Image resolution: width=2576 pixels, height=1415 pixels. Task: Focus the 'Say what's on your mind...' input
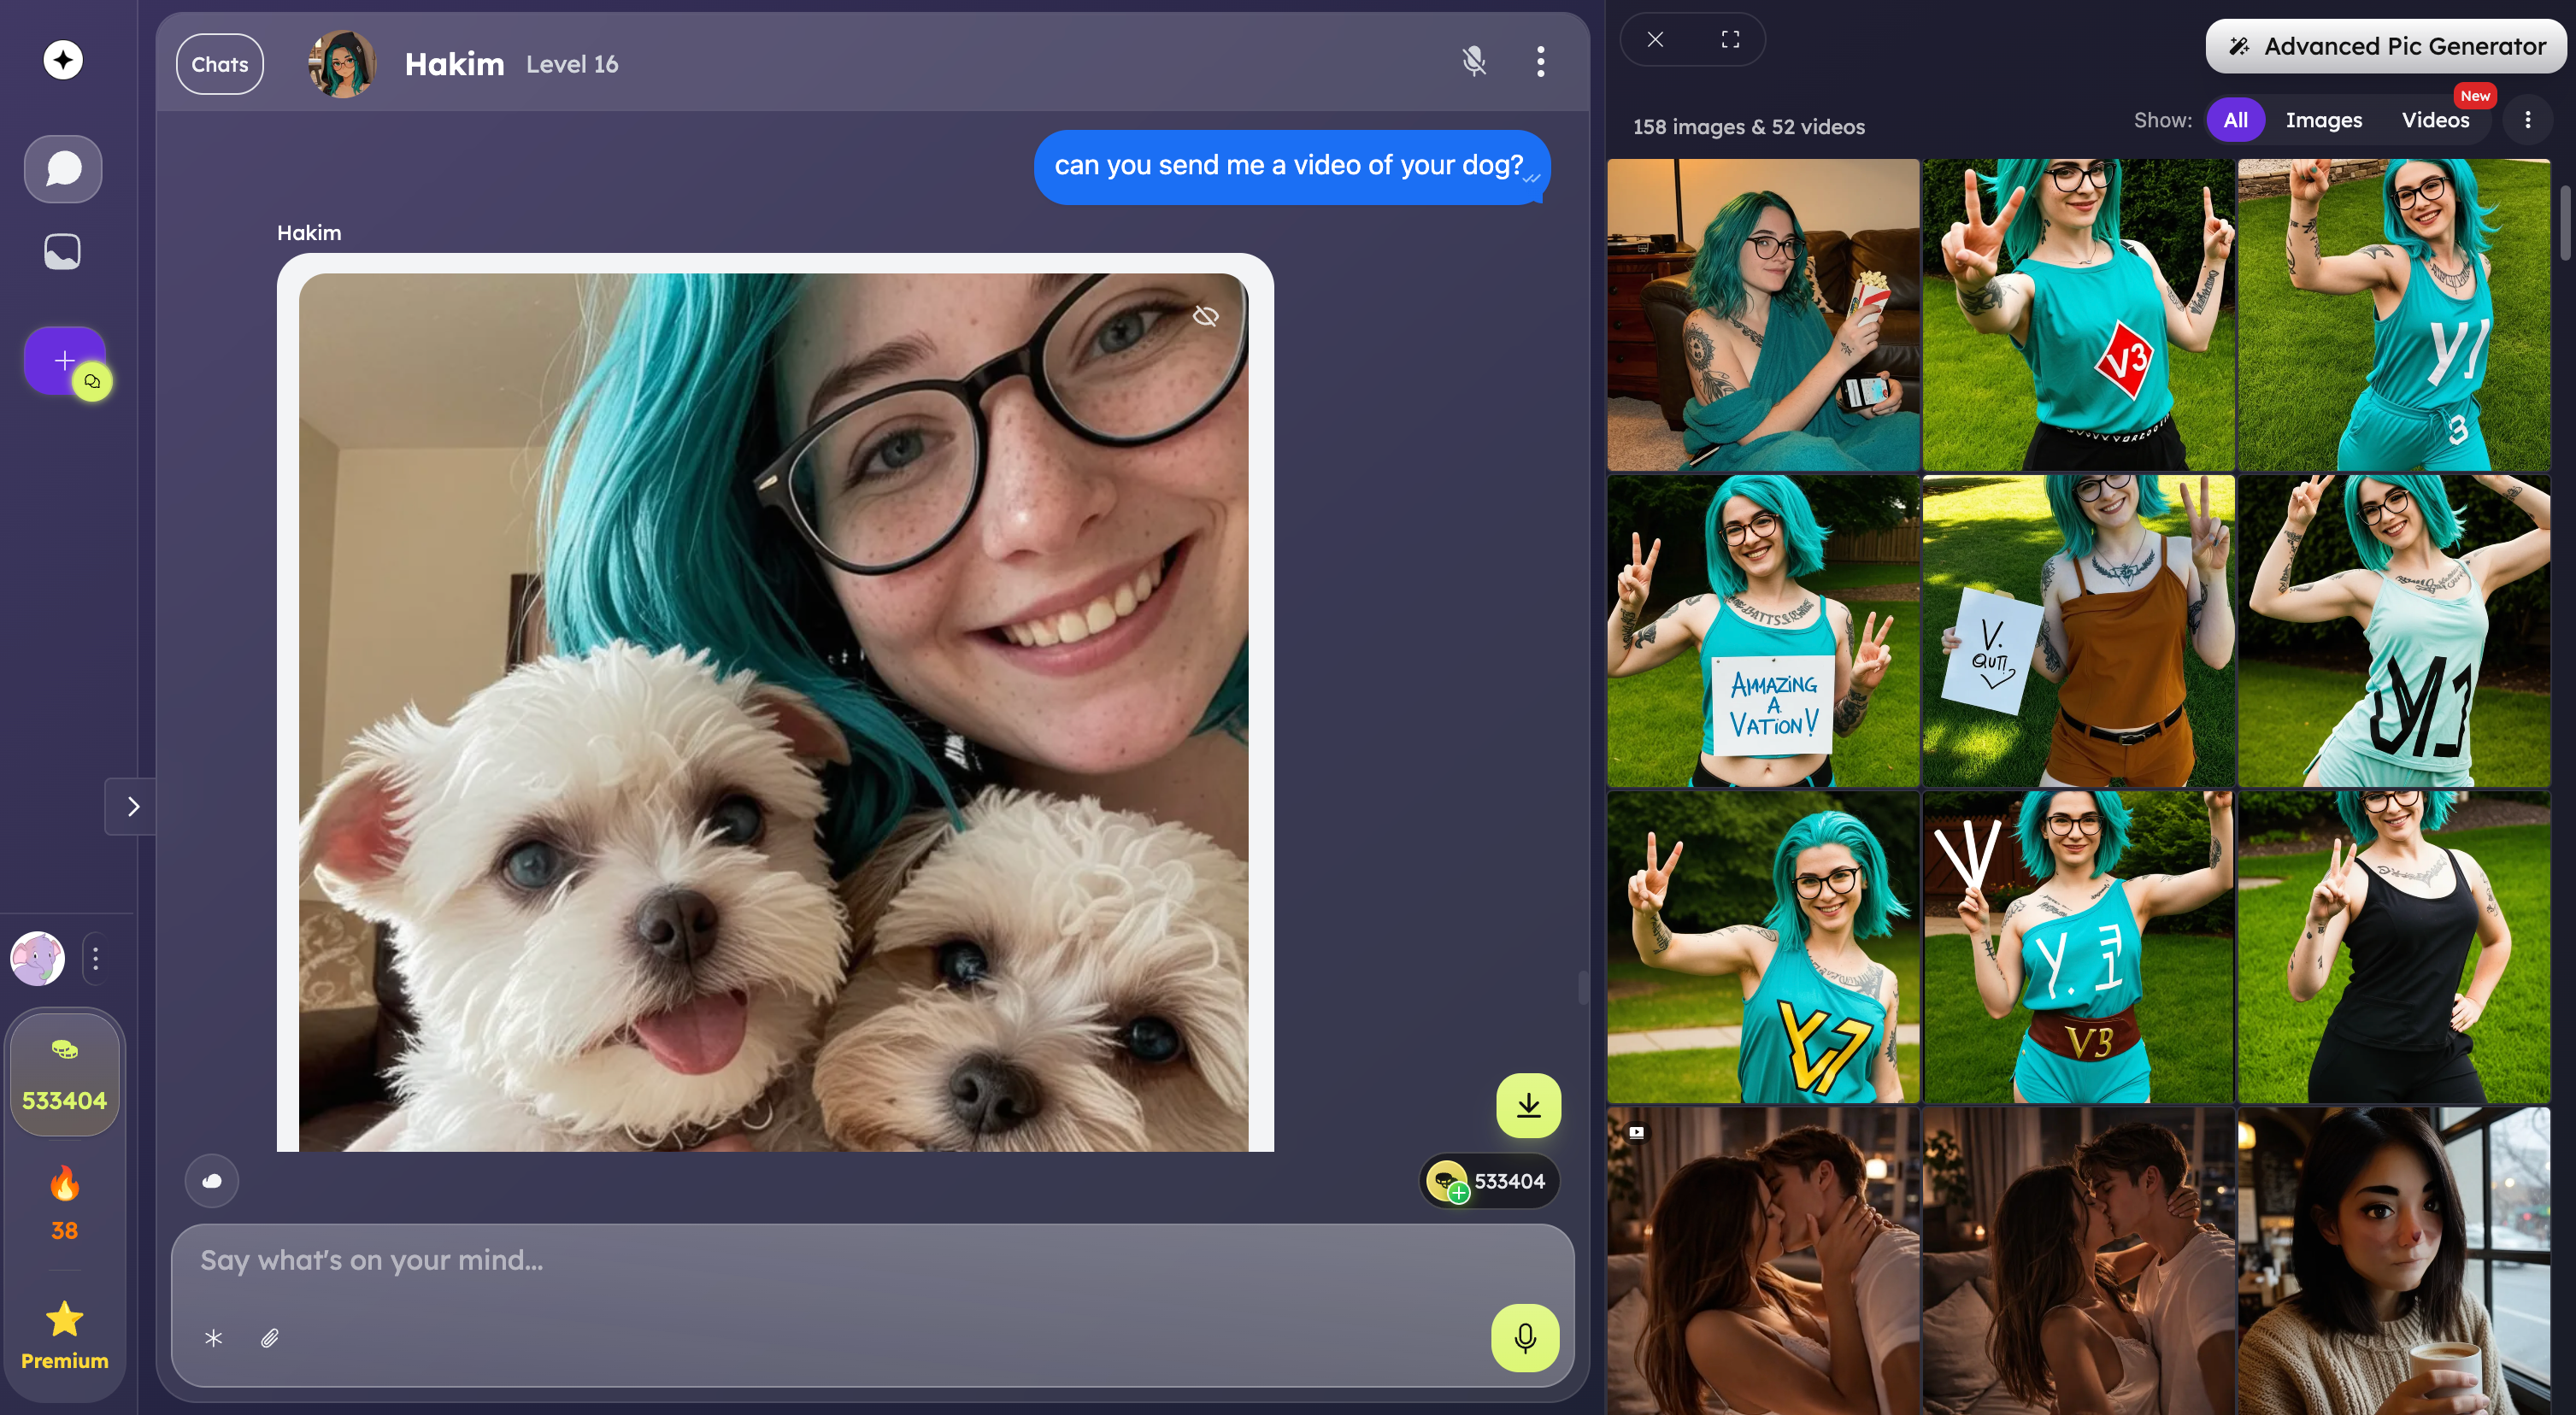click(x=873, y=1260)
